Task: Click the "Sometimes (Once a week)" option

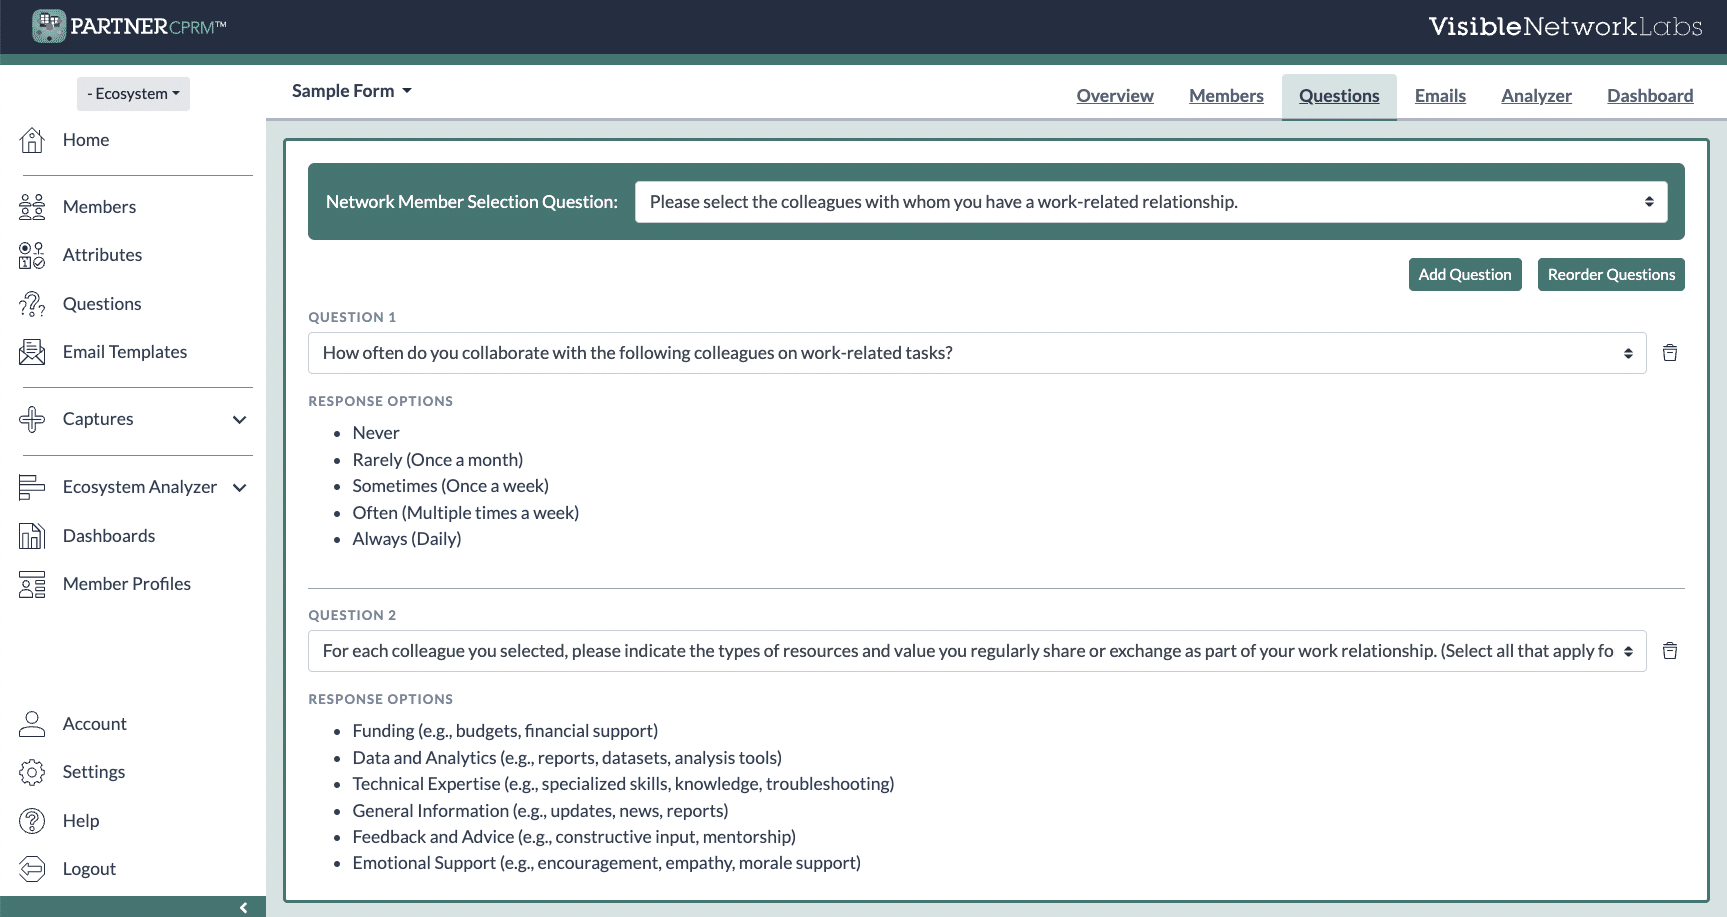Action: [451, 486]
